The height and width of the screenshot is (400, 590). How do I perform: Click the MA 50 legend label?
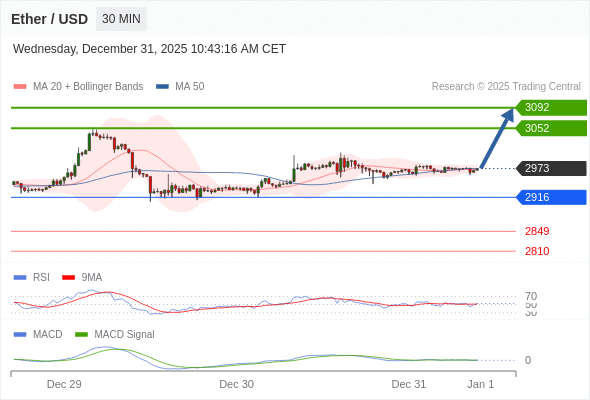coord(190,87)
